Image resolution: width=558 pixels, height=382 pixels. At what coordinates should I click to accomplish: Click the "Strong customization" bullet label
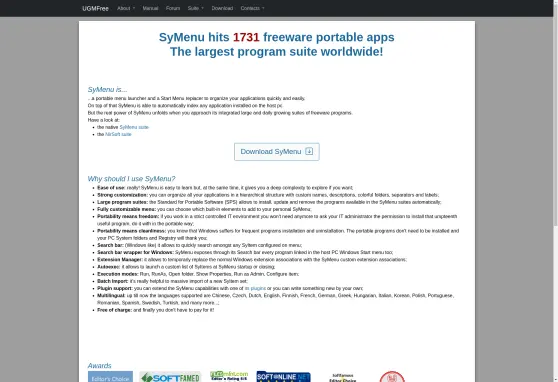(122, 195)
